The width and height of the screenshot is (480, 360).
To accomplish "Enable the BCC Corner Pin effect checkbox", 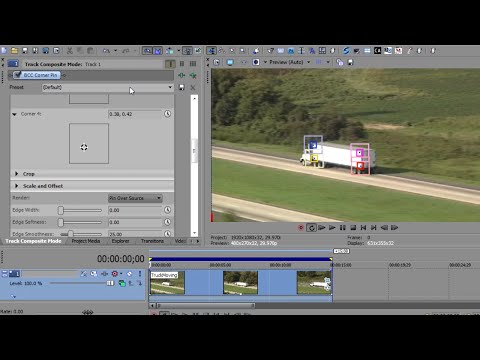I will click(x=18, y=75).
